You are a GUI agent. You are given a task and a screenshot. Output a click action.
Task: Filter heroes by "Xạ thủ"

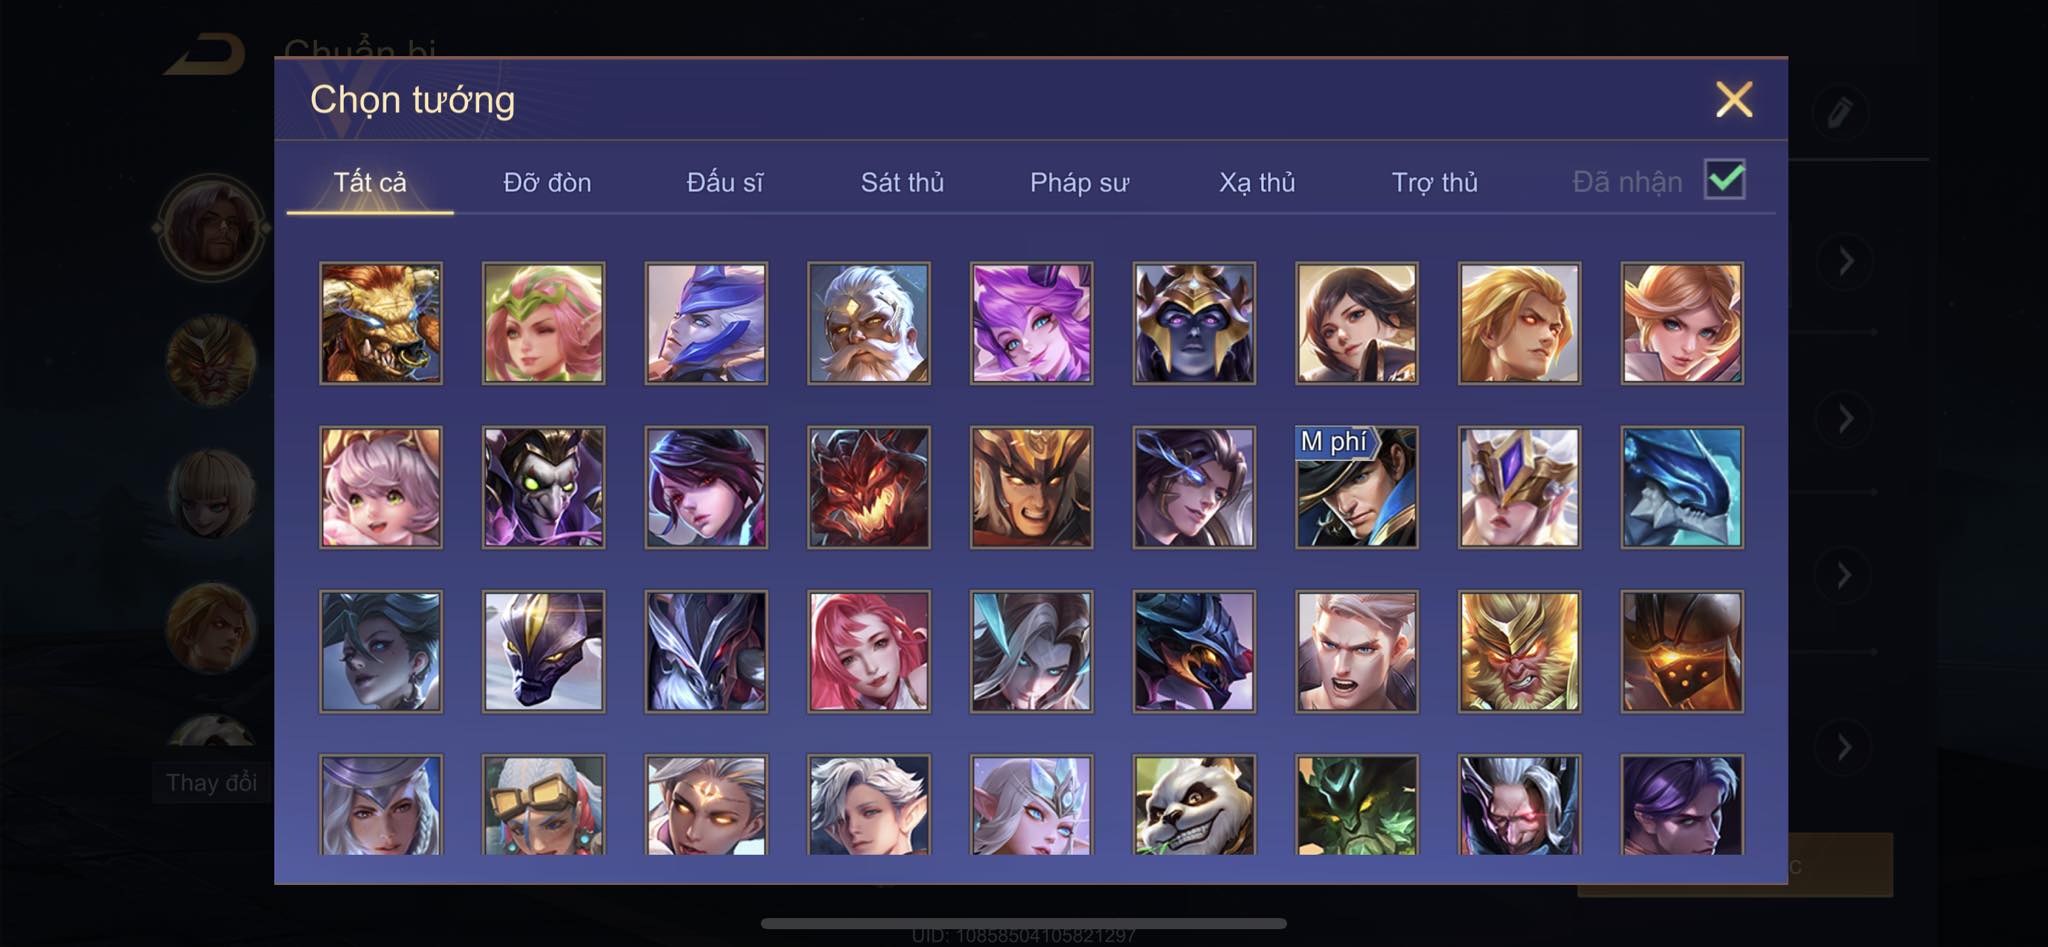click(1257, 182)
